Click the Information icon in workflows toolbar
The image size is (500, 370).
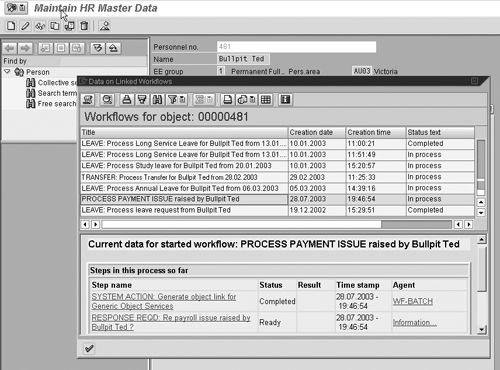click(x=285, y=100)
